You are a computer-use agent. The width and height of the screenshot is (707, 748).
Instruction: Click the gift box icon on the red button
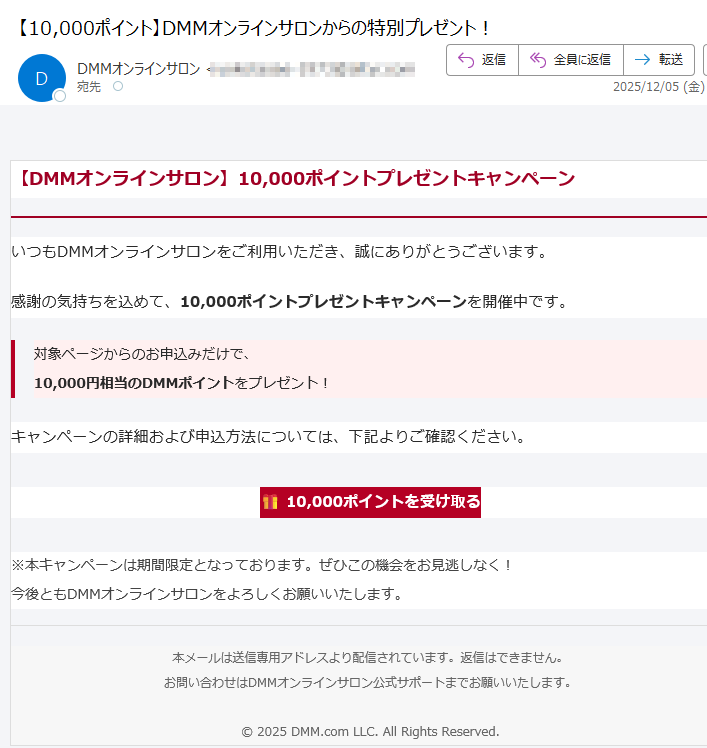point(270,502)
